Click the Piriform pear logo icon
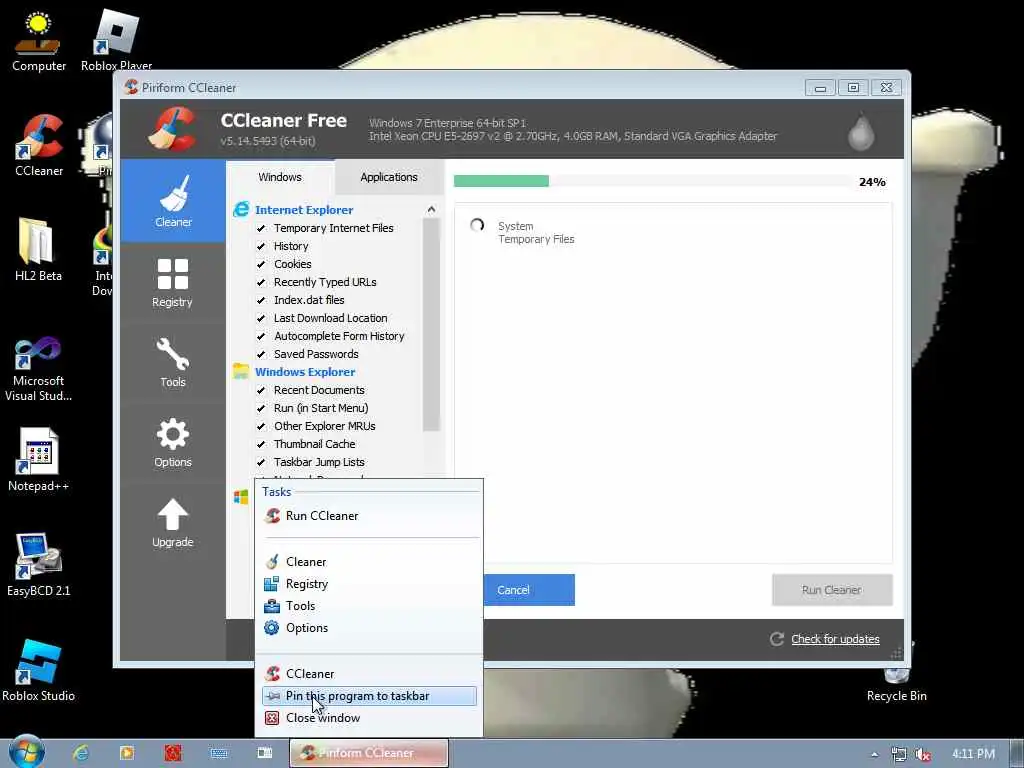 click(x=861, y=131)
